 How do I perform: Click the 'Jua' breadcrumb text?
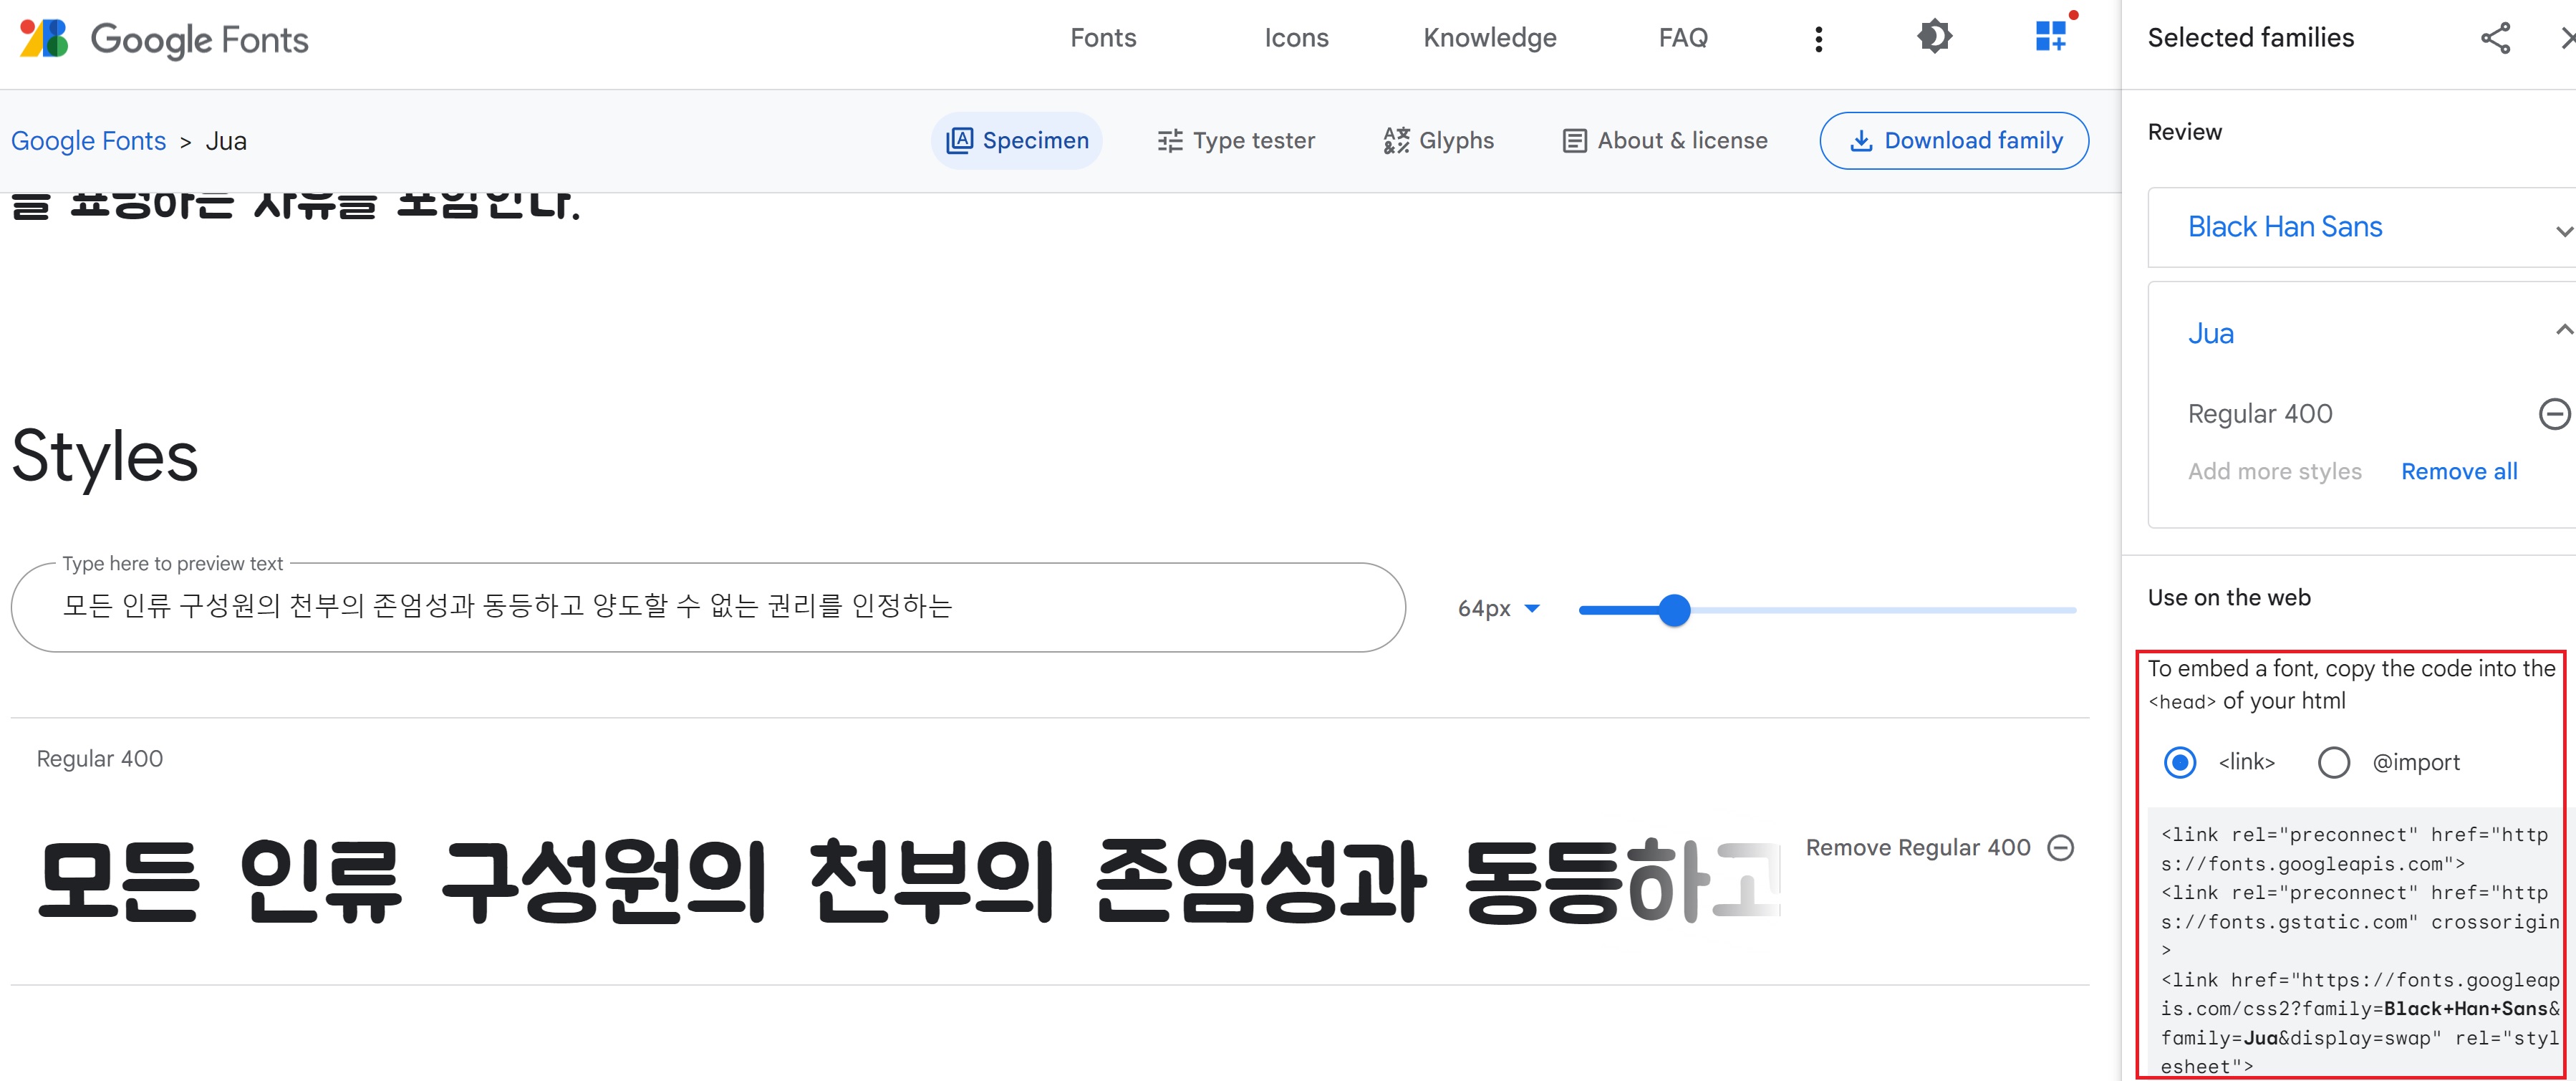(226, 141)
